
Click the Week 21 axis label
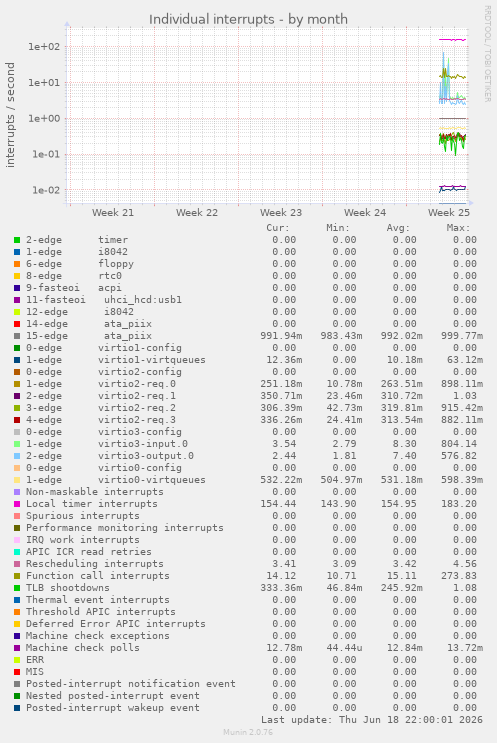pyautogui.click(x=113, y=213)
